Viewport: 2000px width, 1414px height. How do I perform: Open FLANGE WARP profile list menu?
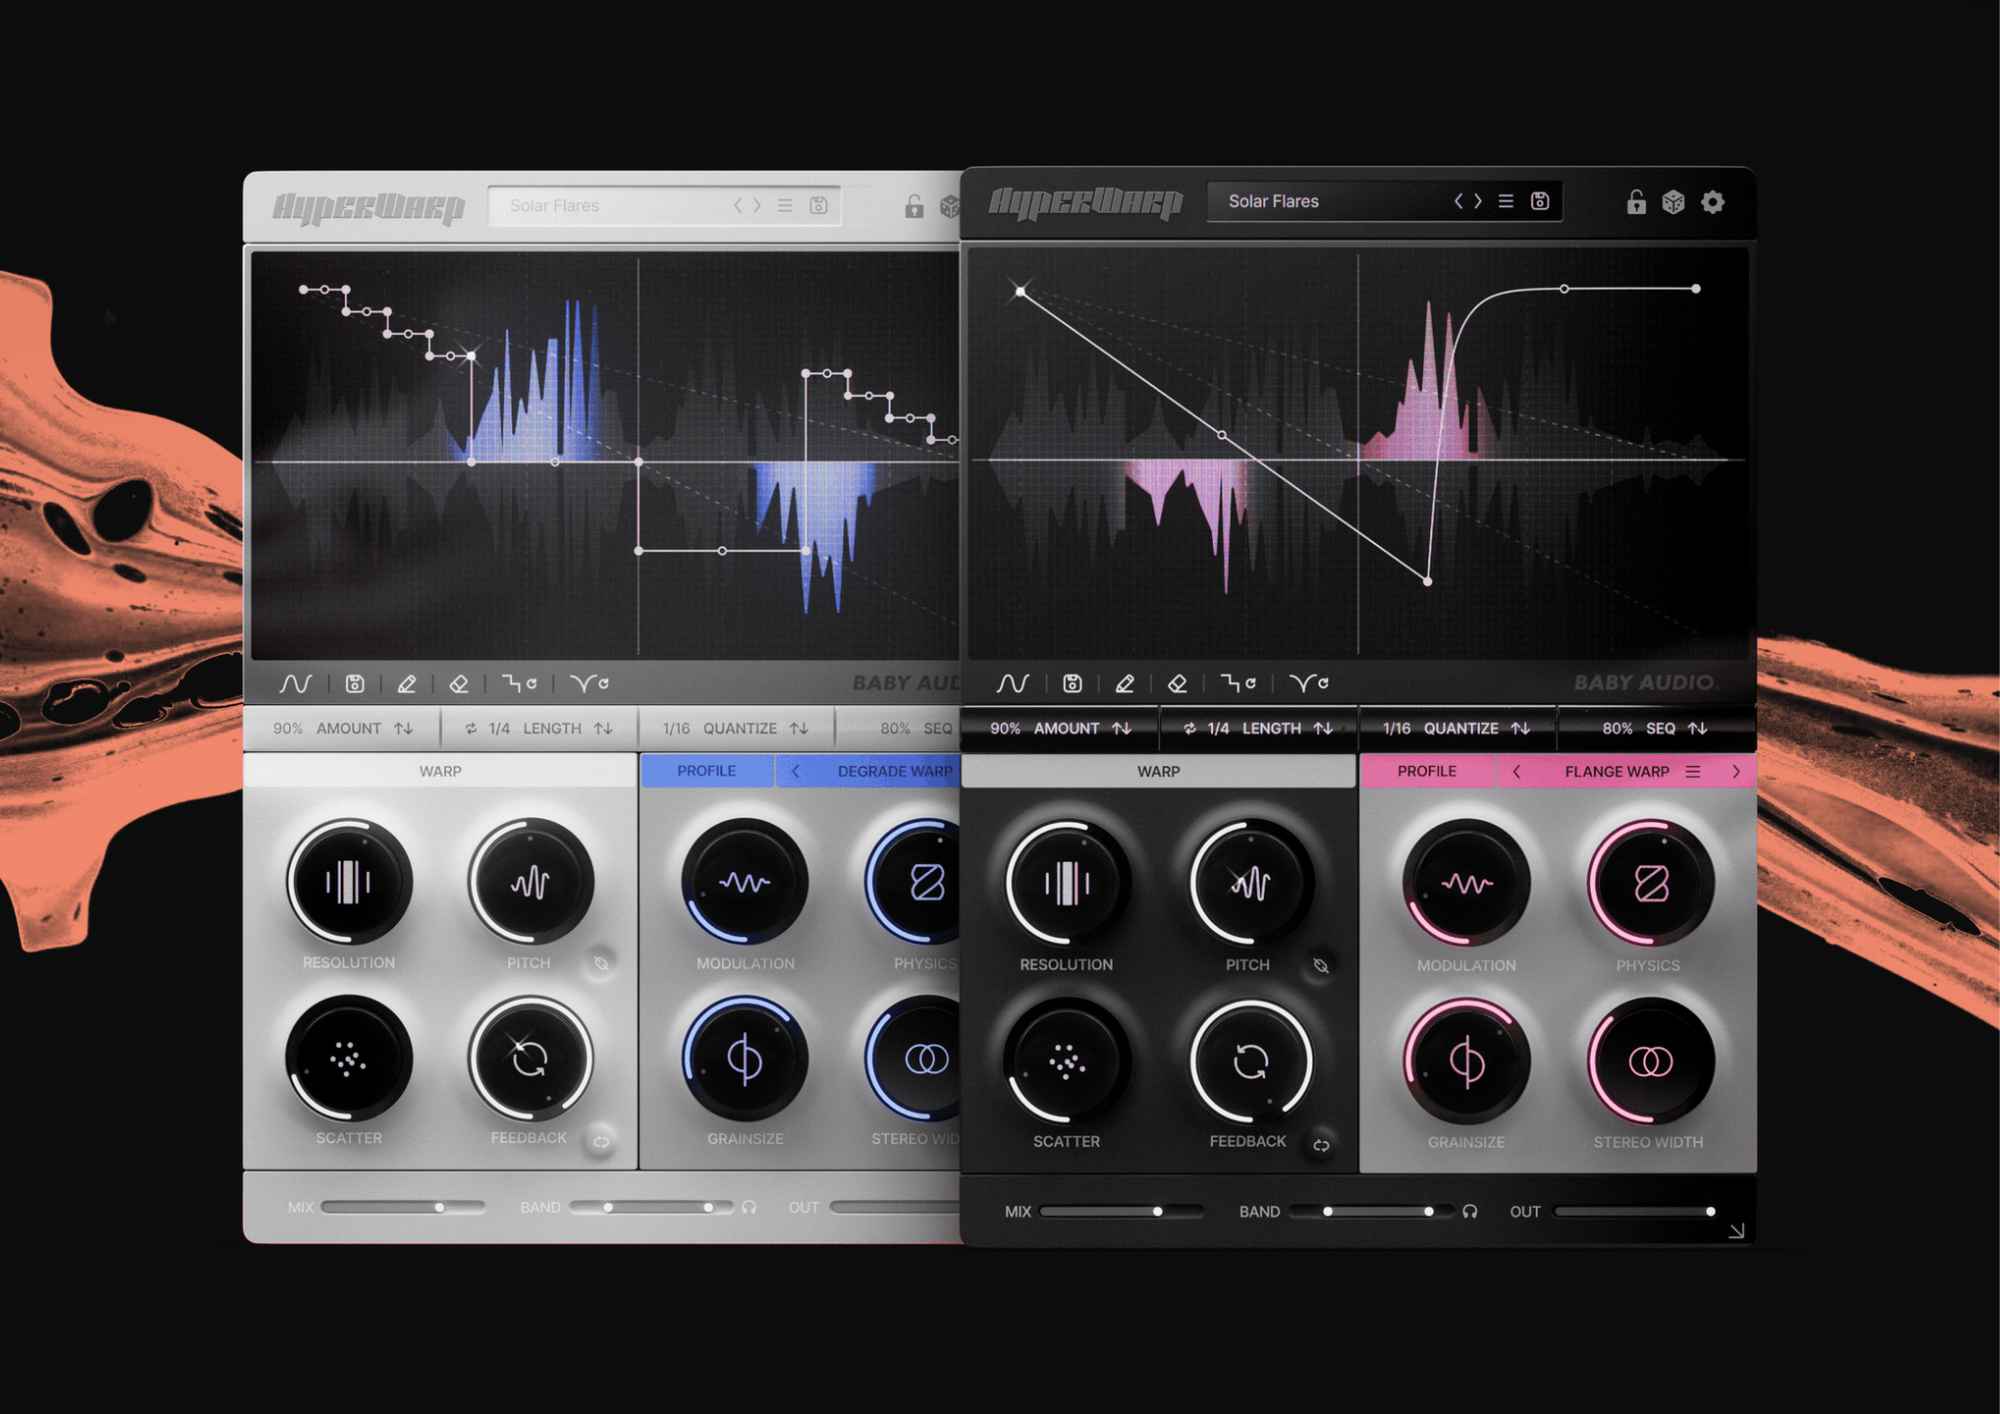tap(1693, 771)
